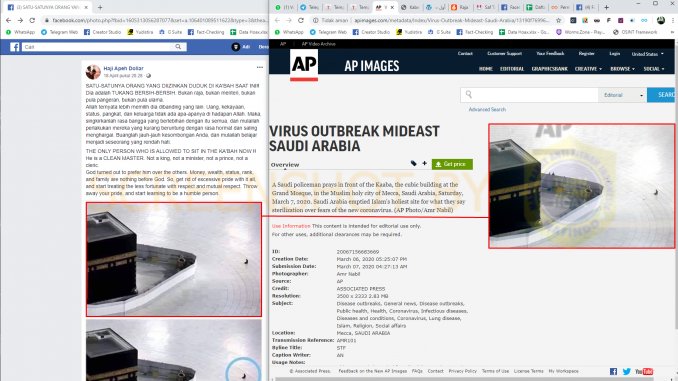Switch to the Daftar spreadsheet tab
The height and width of the screenshot is (381, 678).
point(535,7)
